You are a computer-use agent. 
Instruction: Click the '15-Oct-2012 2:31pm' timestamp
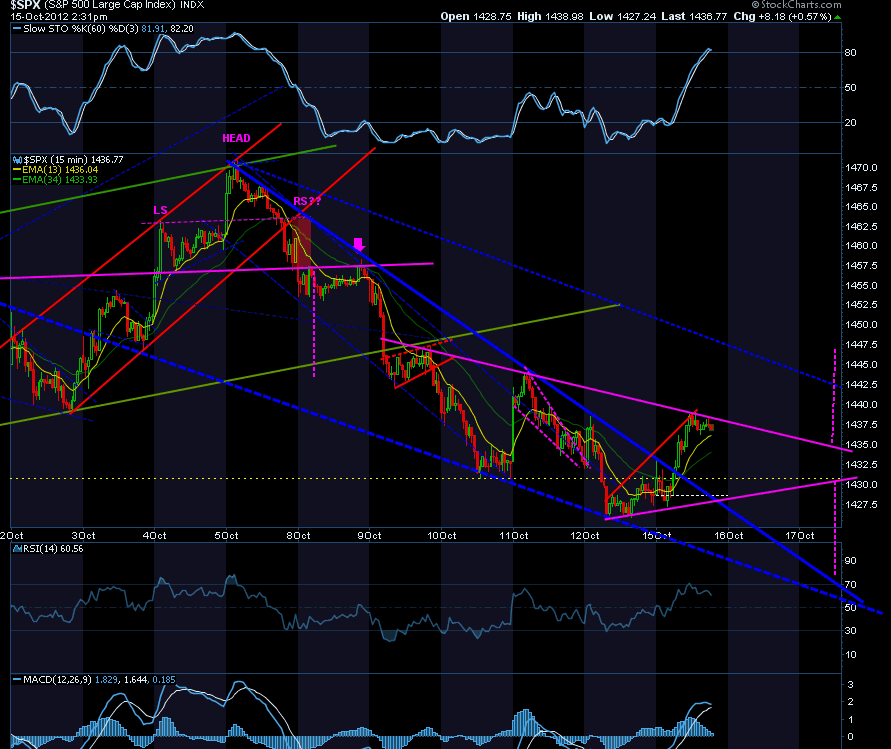(59, 16)
